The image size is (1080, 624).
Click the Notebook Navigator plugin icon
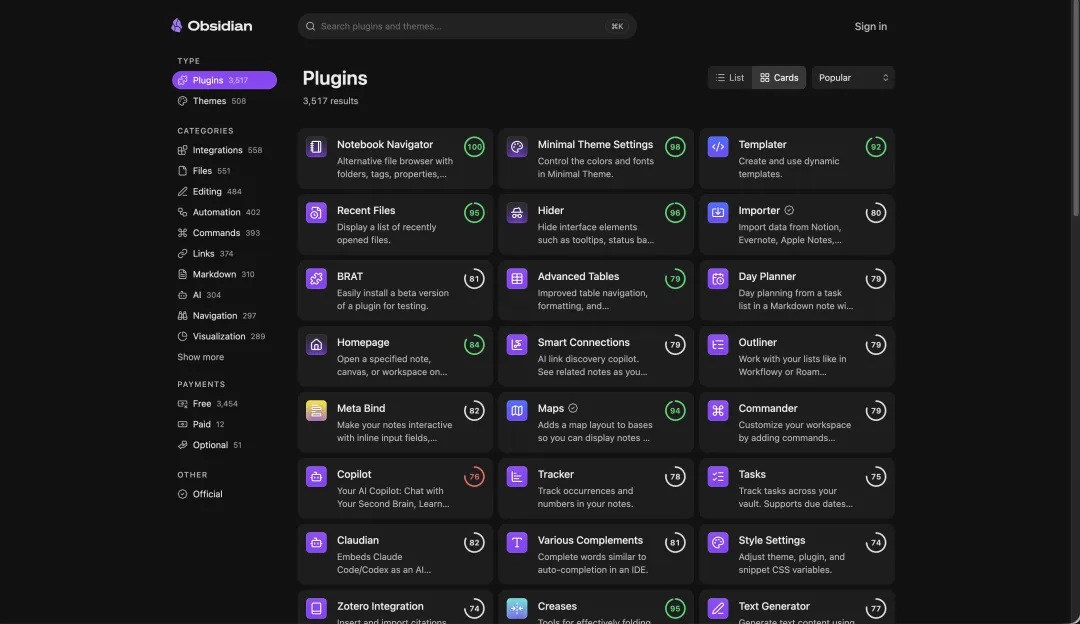pos(316,147)
